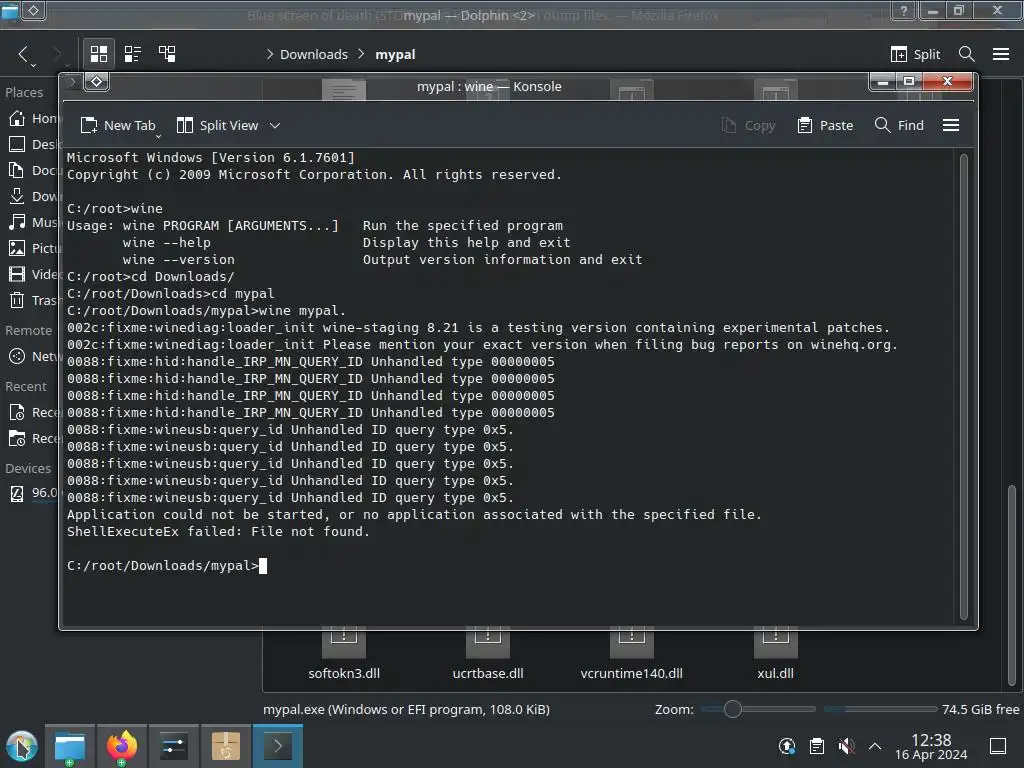Screen dimensions: 1024x768
Task: Open Desktop in Places panel
Action: tap(34, 144)
